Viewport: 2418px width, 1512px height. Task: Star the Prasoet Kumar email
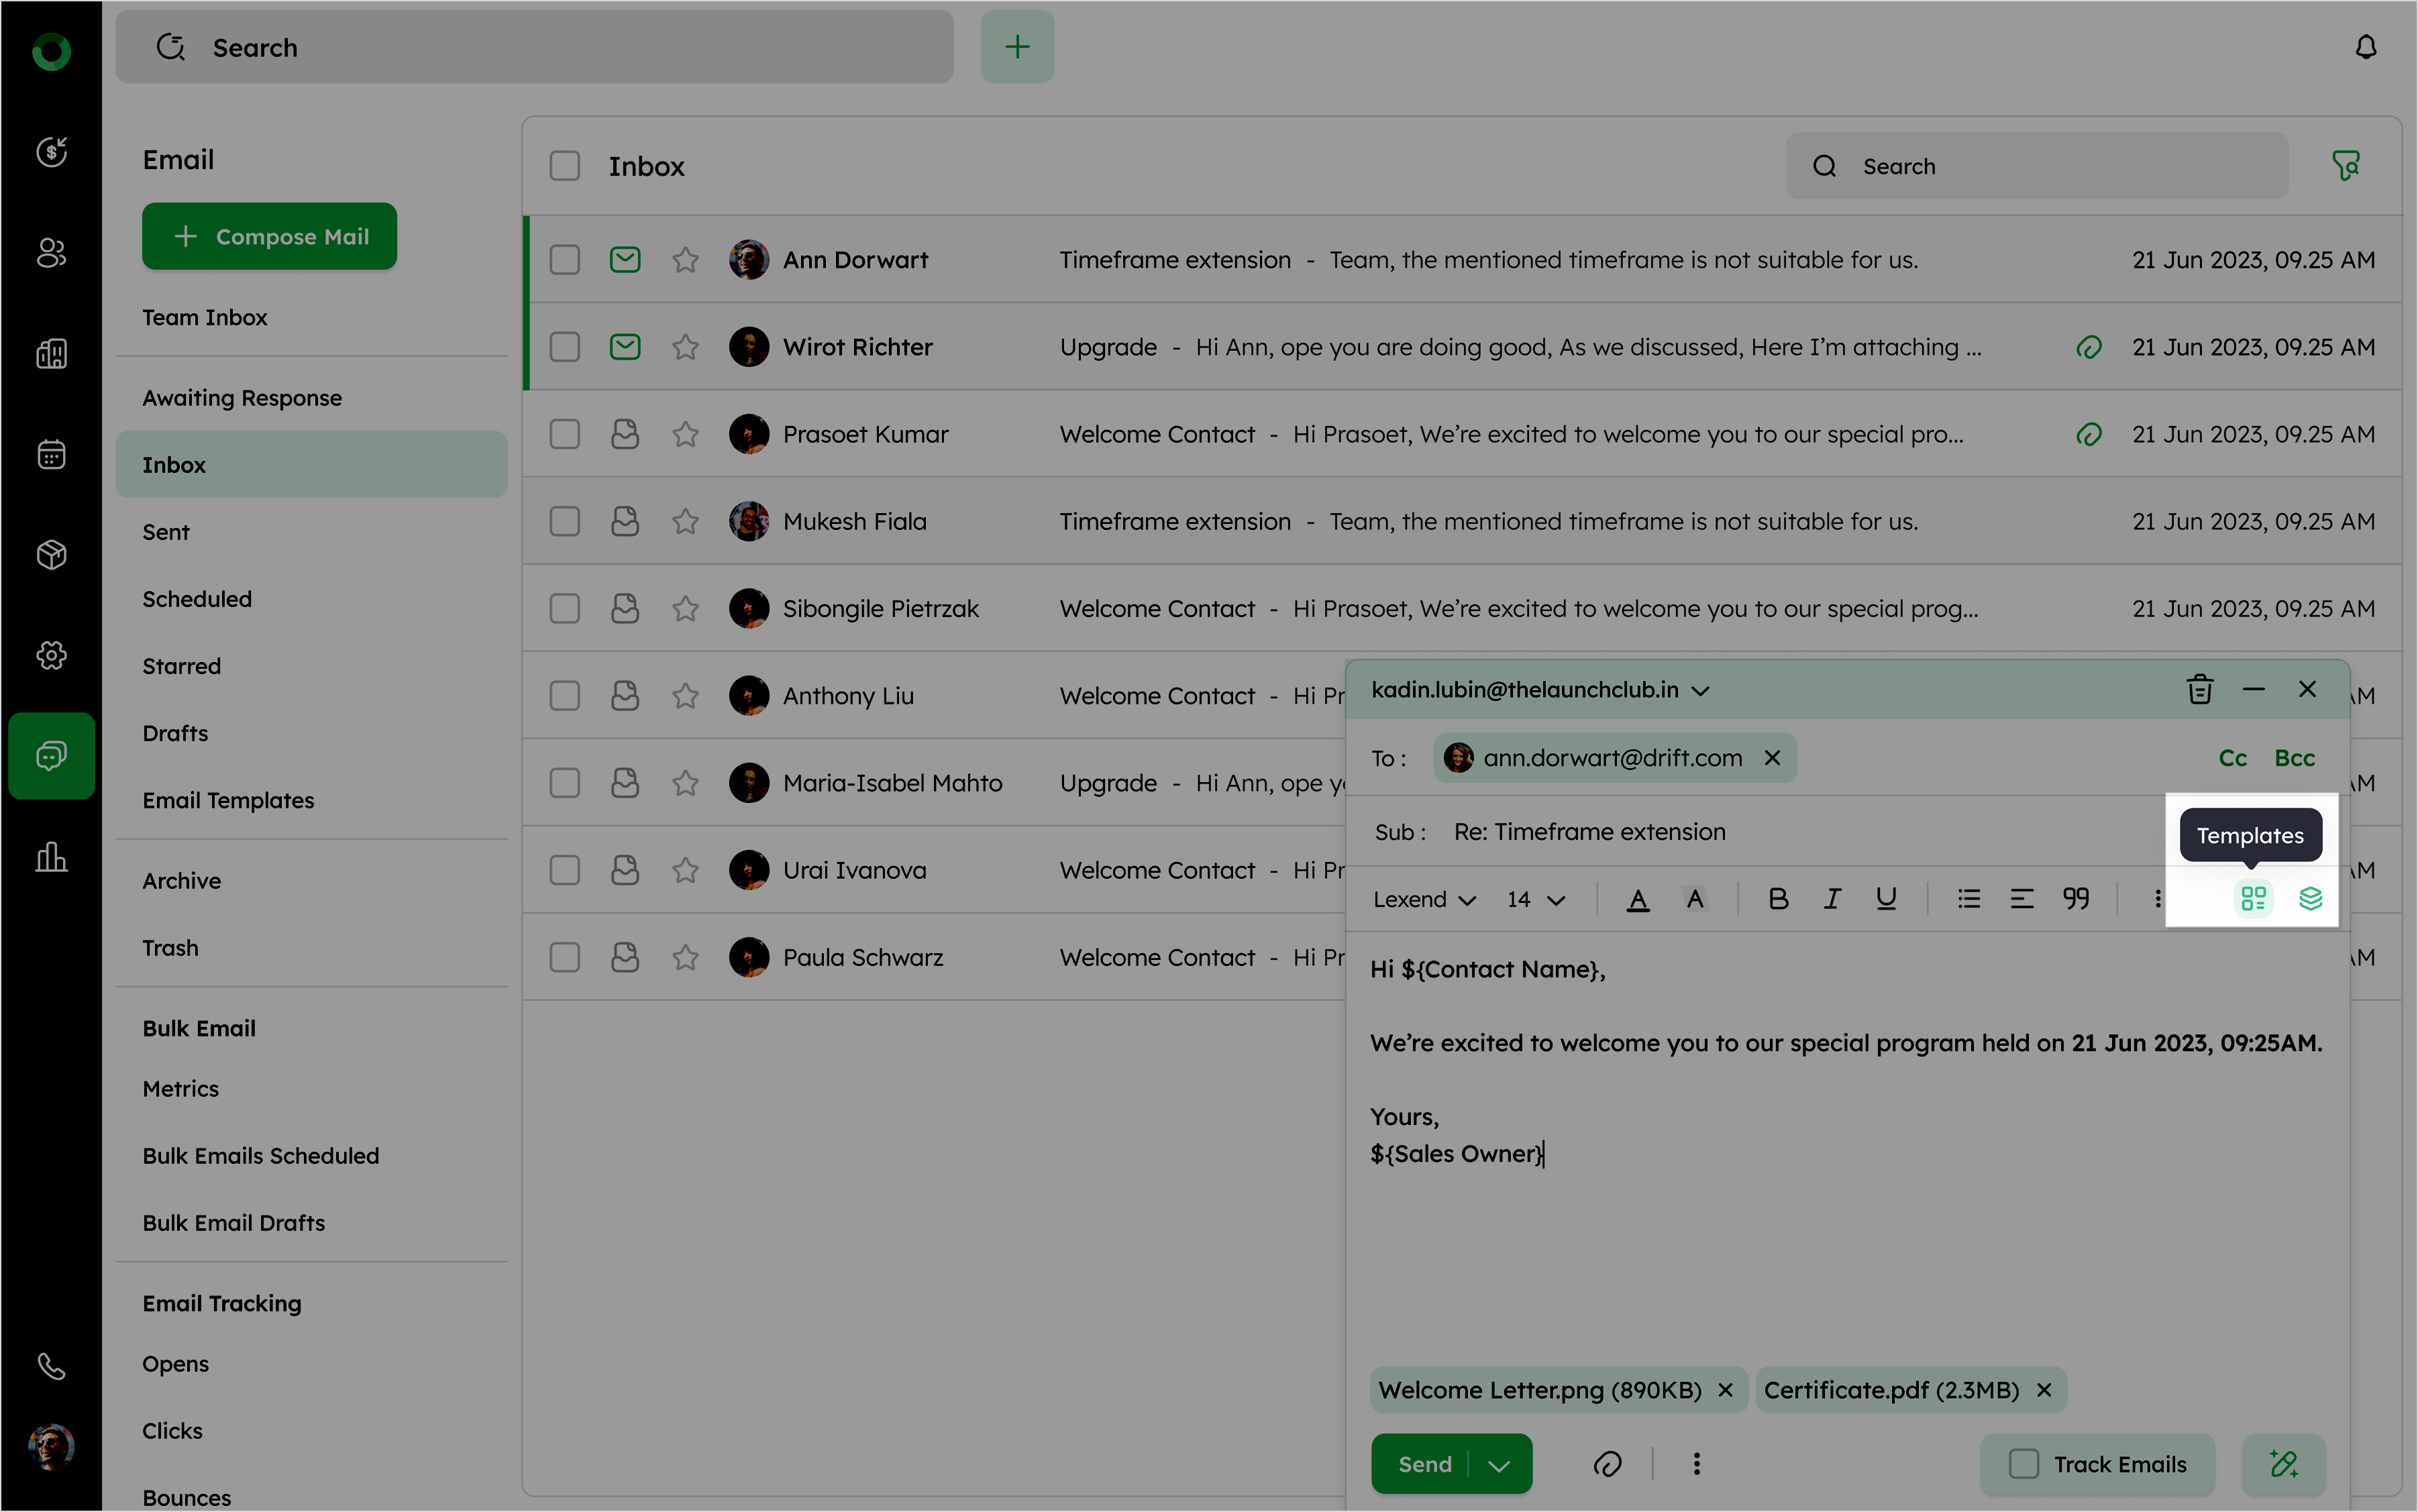click(685, 434)
